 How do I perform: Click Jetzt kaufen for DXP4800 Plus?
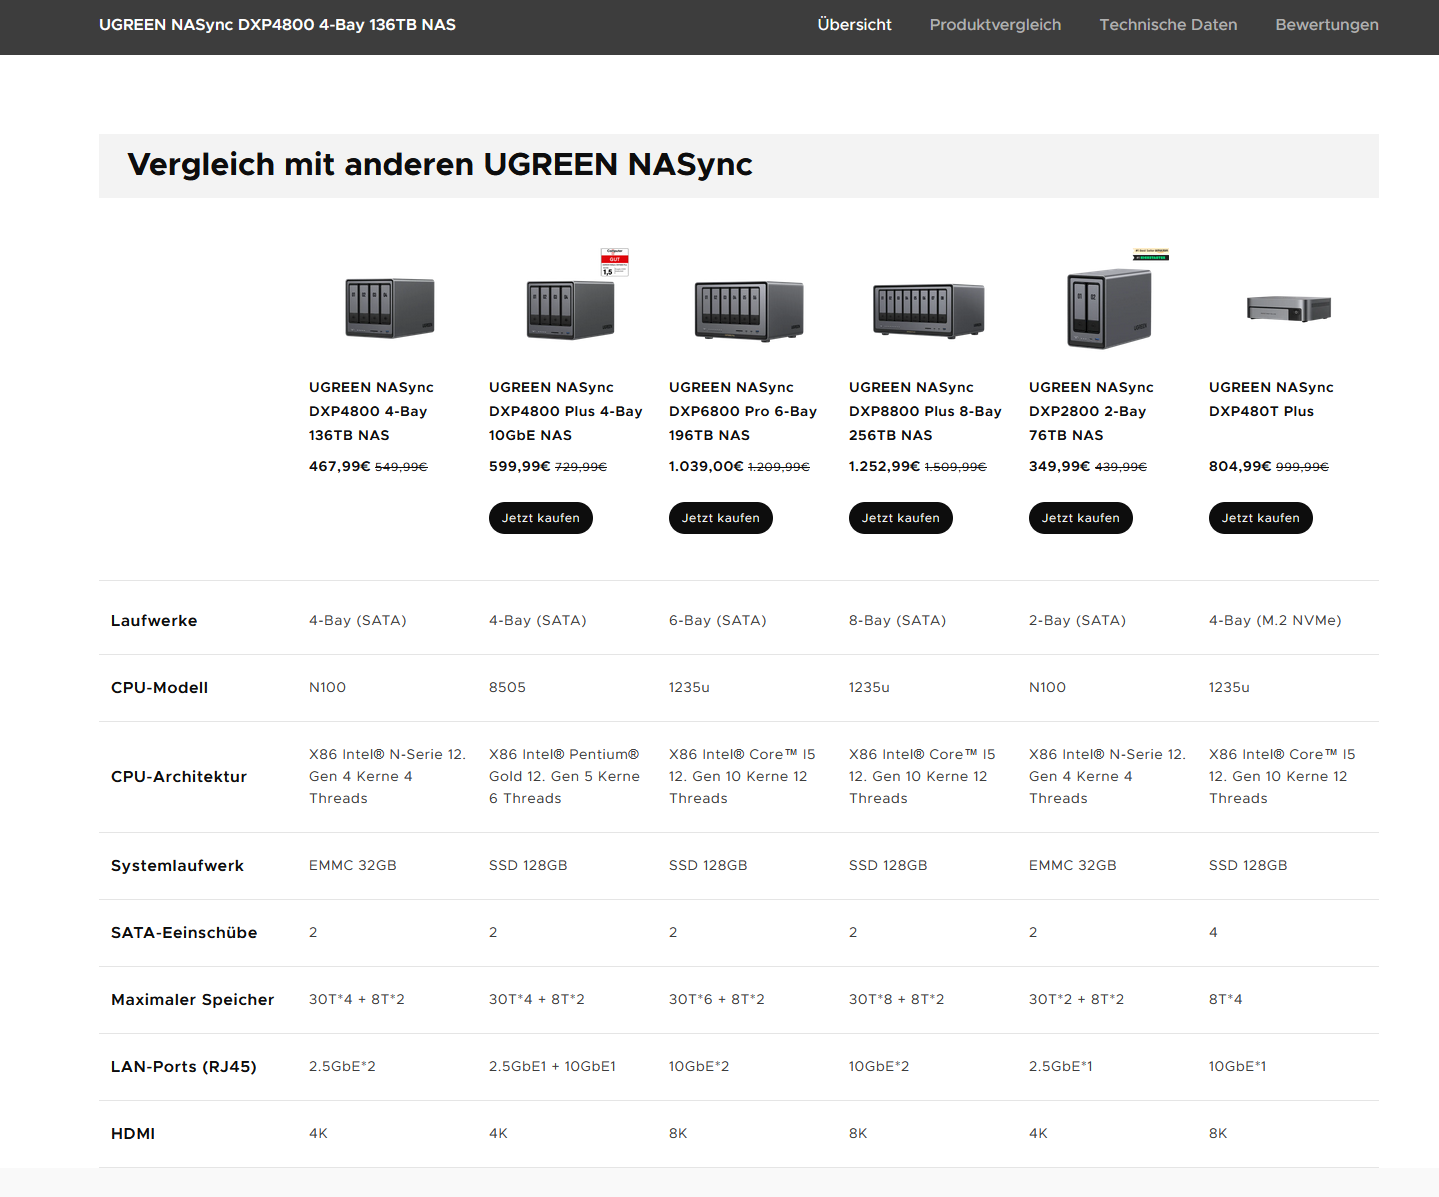pos(541,518)
